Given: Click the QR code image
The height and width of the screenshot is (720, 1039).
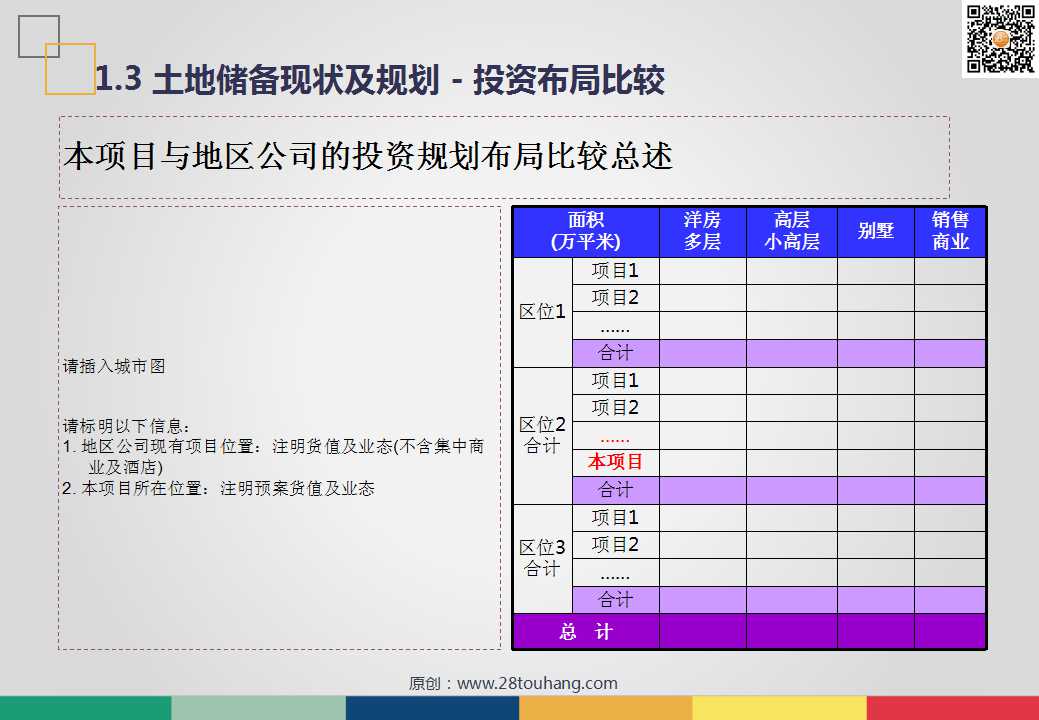Looking at the screenshot, I should point(1001,39).
